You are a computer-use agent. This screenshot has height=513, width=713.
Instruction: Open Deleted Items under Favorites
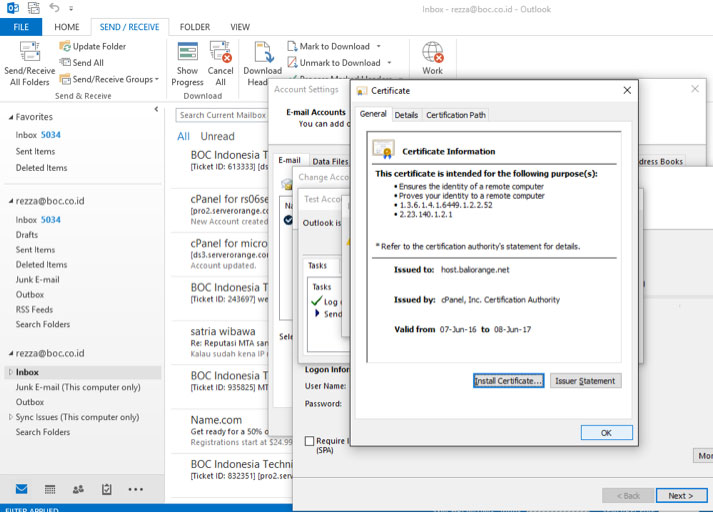pyautogui.click(x=41, y=168)
